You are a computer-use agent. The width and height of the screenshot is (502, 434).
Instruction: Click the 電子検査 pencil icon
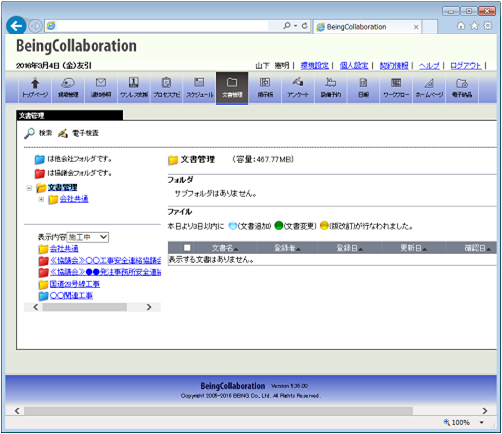63,133
